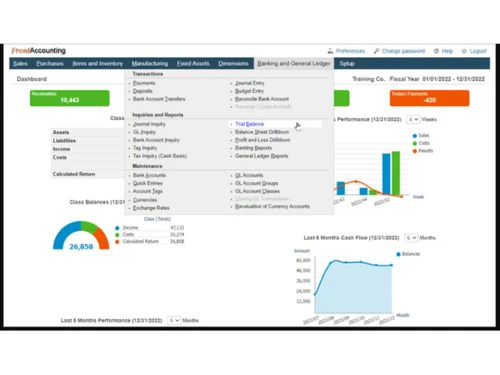The image size is (500, 375).
Task: Open GL Inquiry
Action: 144,132
